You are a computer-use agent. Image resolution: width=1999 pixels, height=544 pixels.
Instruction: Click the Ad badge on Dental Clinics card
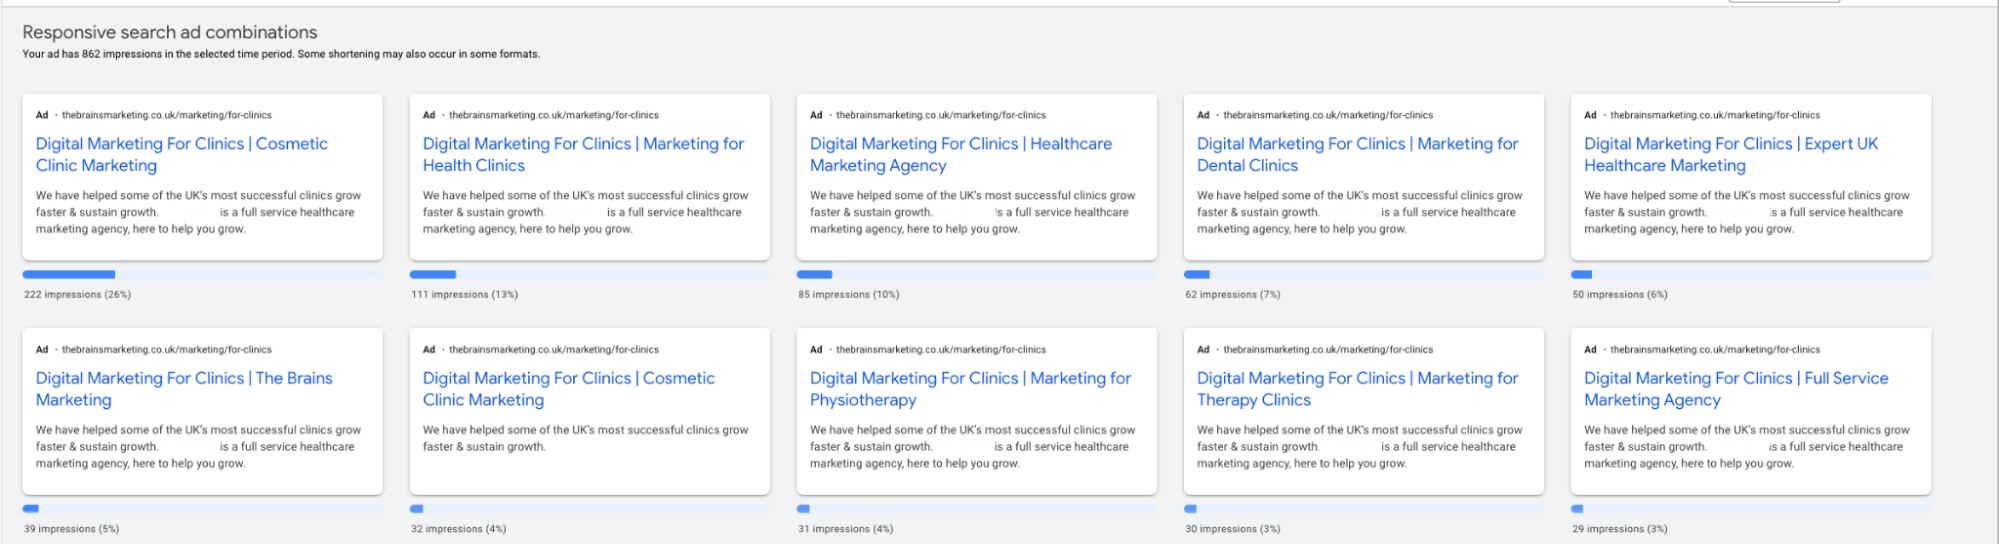(1203, 115)
